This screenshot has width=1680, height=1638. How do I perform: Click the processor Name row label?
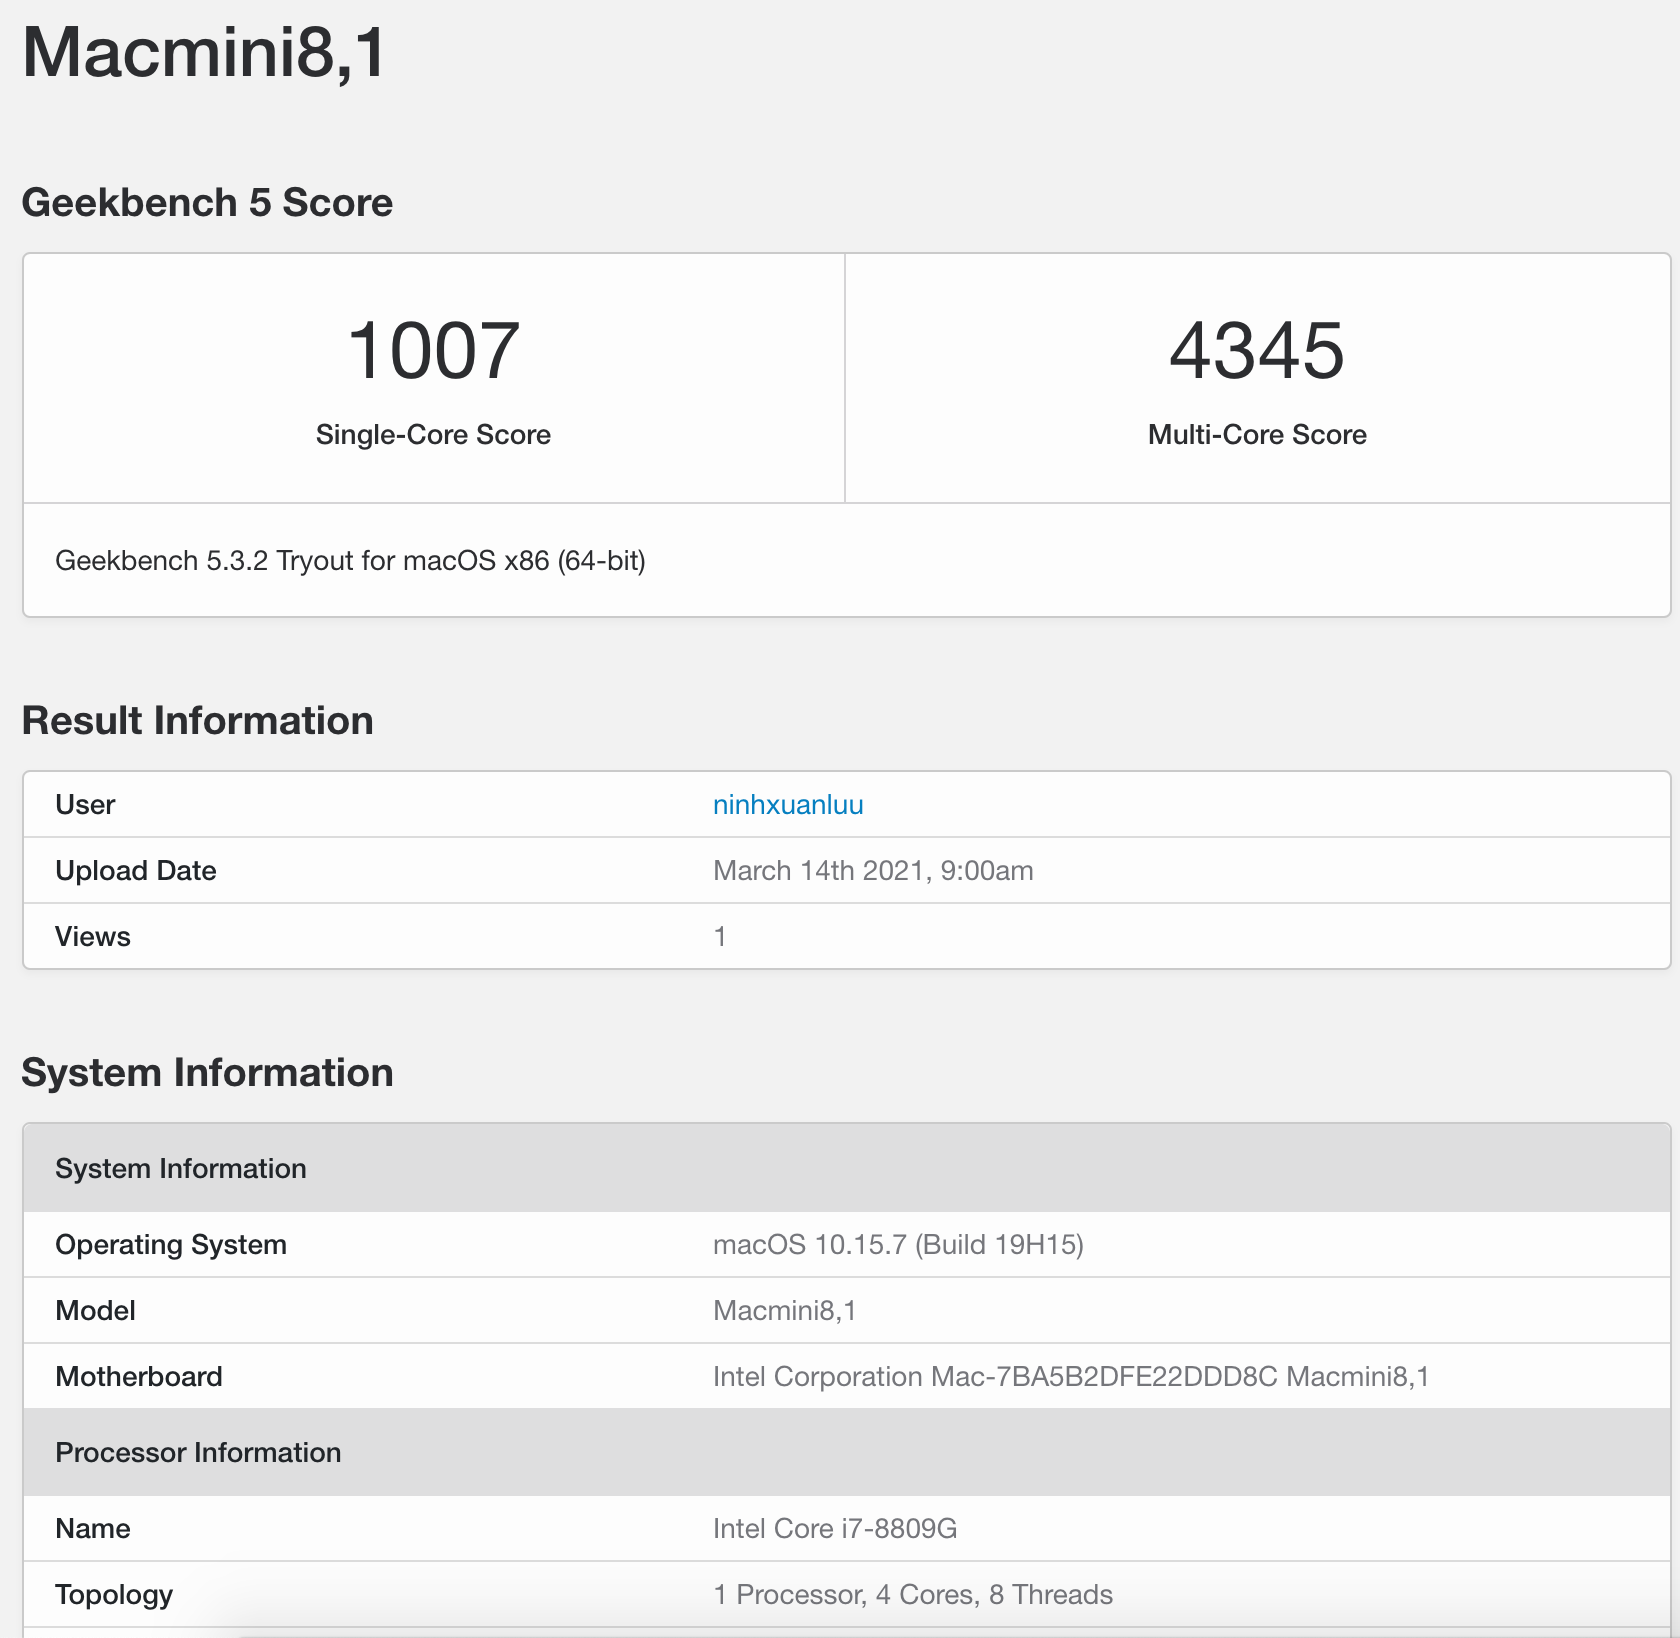[x=93, y=1529]
